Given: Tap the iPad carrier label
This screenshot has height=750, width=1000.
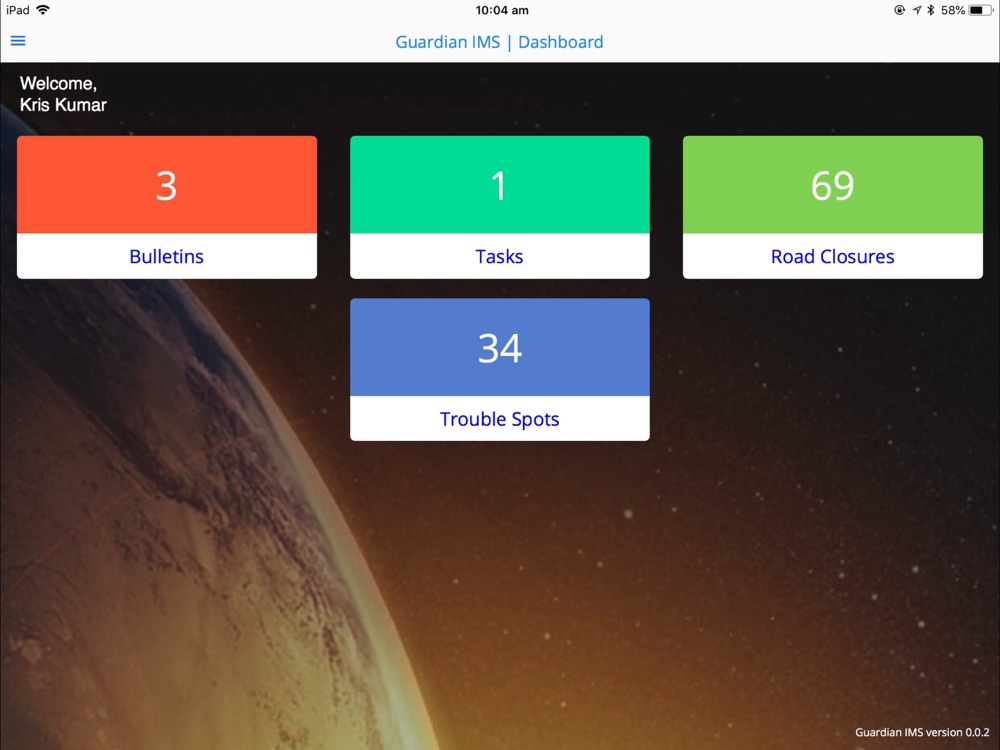Looking at the screenshot, I should tap(18, 10).
